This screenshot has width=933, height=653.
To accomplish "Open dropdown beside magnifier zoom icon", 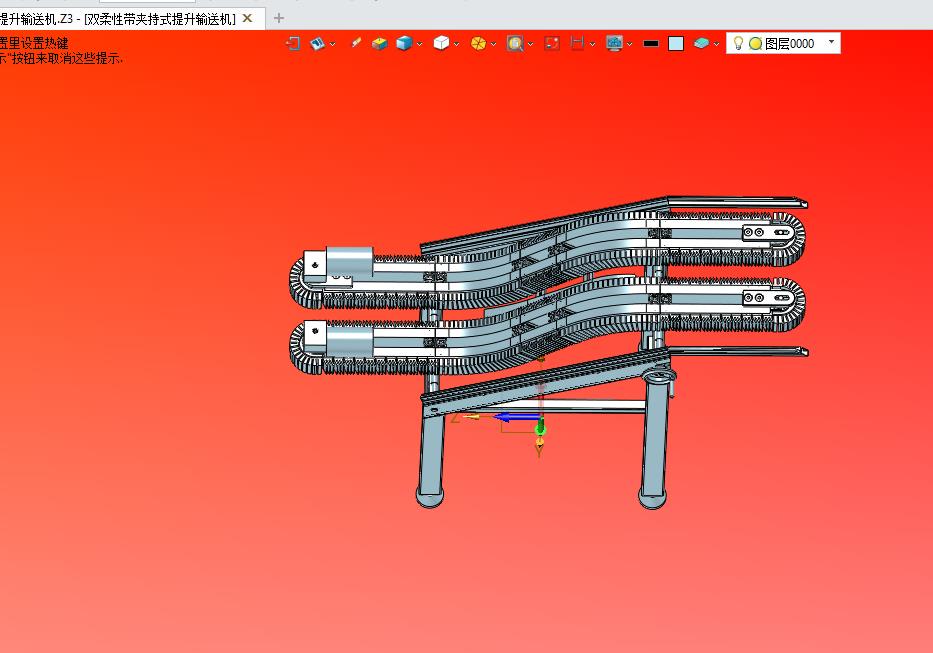I will coord(530,44).
